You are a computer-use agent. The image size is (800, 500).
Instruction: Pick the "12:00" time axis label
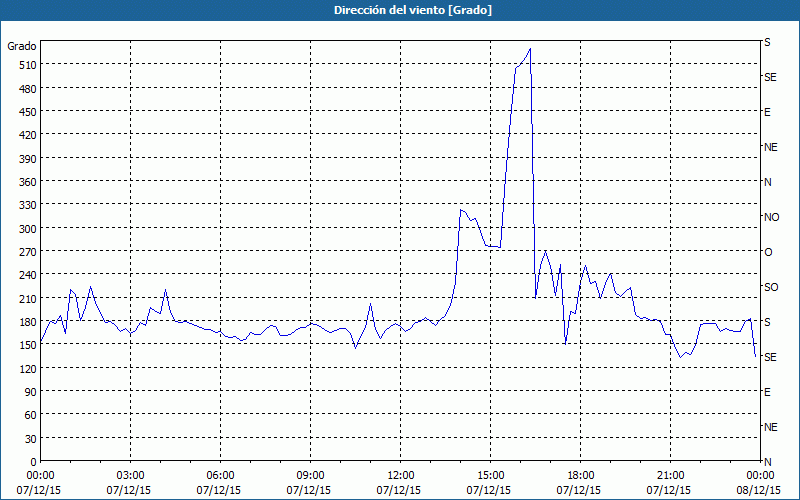(401, 476)
